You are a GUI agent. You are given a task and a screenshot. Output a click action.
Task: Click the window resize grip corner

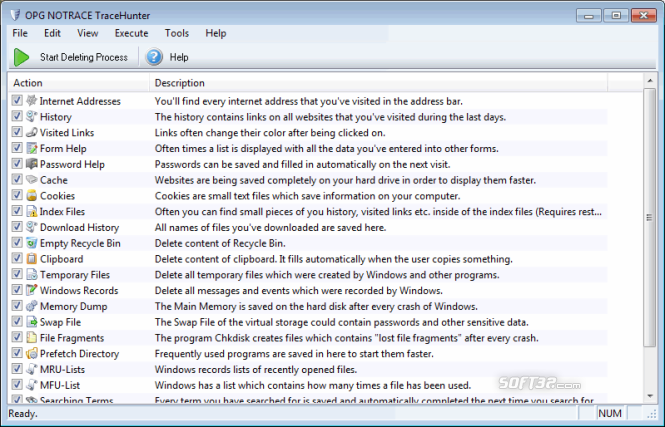click(x=651, y=415)
